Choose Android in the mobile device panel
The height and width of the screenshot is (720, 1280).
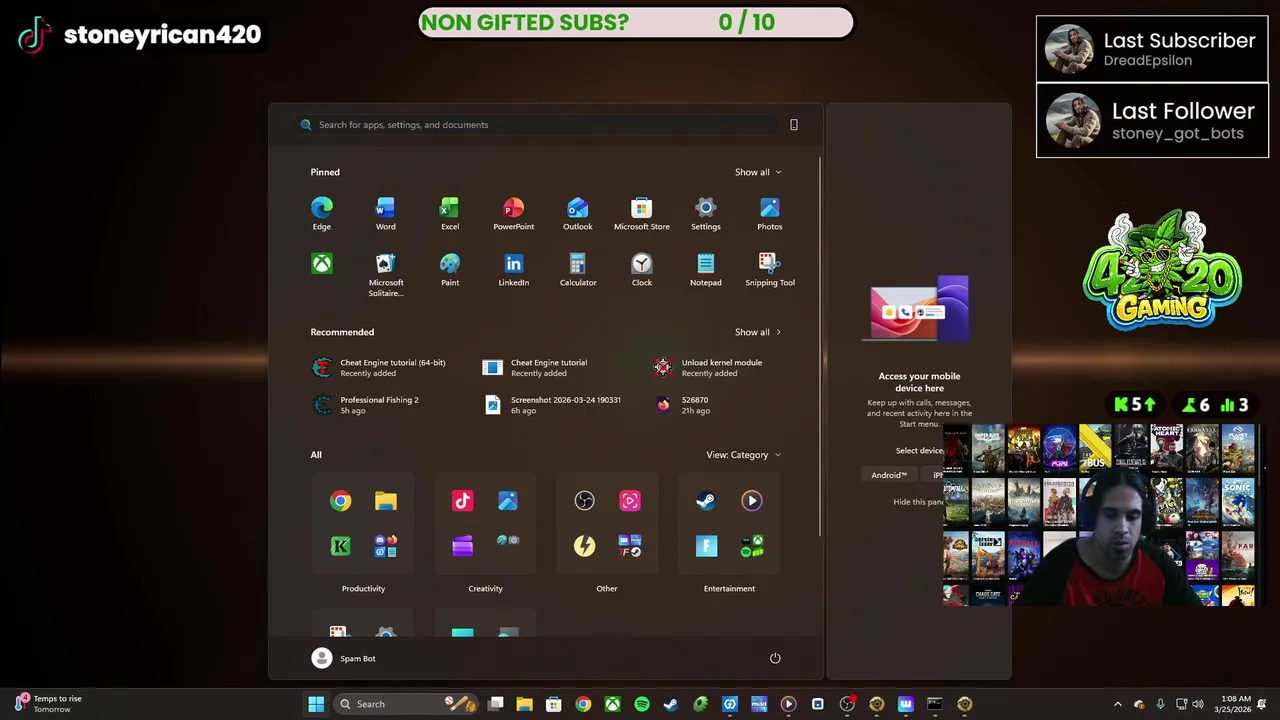point(889,475)
